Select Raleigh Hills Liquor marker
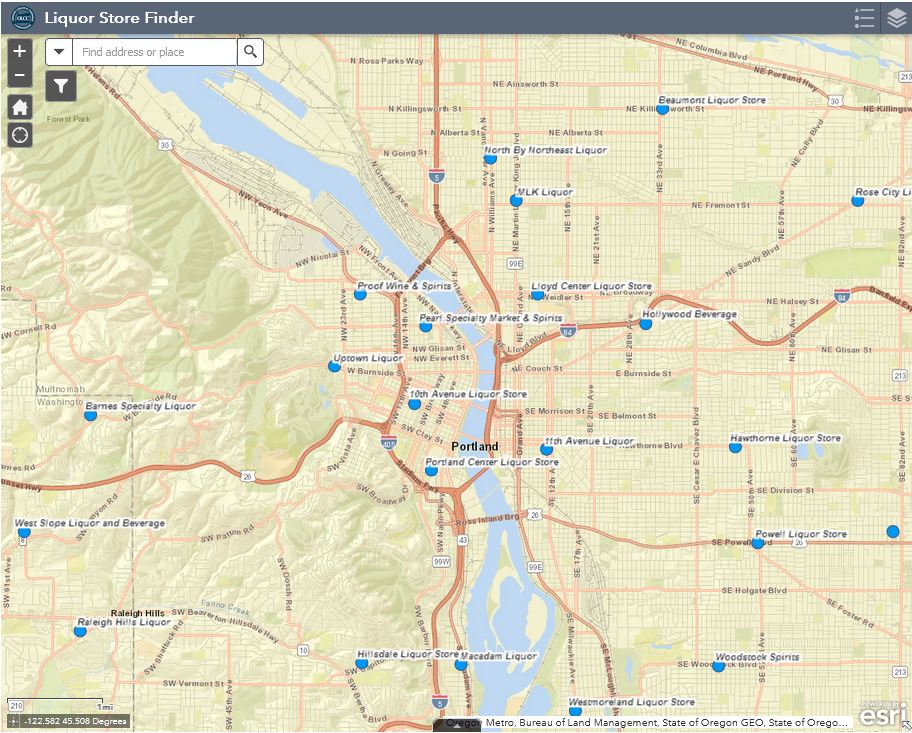This screenshot has width=912, height=733. coord(80,631)
